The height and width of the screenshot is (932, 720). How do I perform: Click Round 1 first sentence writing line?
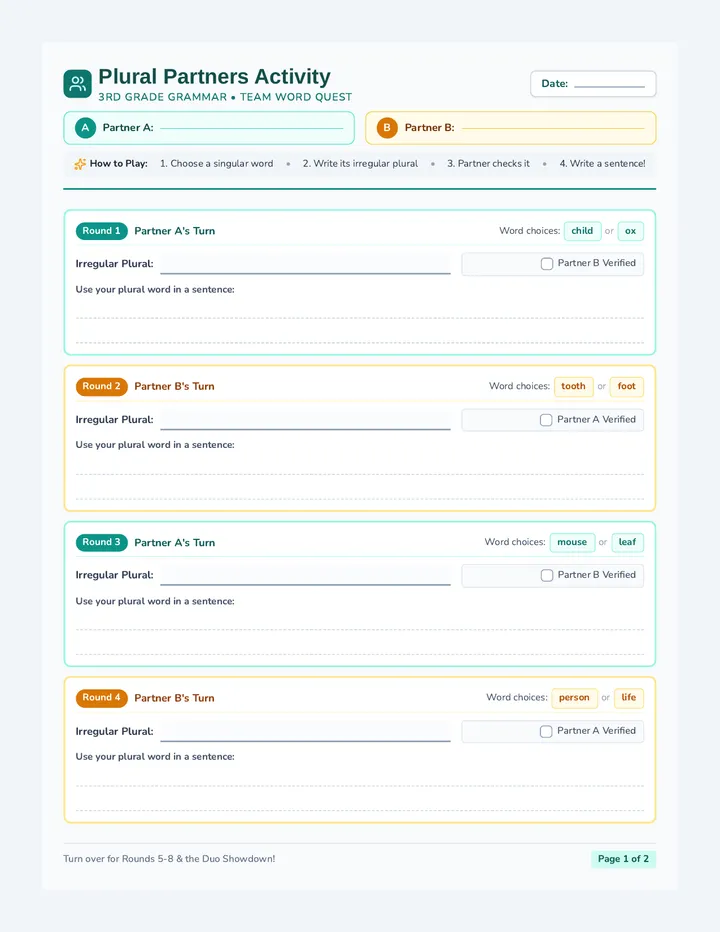tap(360, 318)
